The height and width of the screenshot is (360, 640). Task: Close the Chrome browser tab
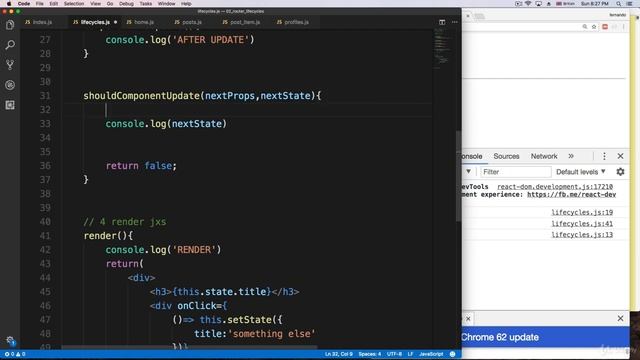[x=468, y=16]
